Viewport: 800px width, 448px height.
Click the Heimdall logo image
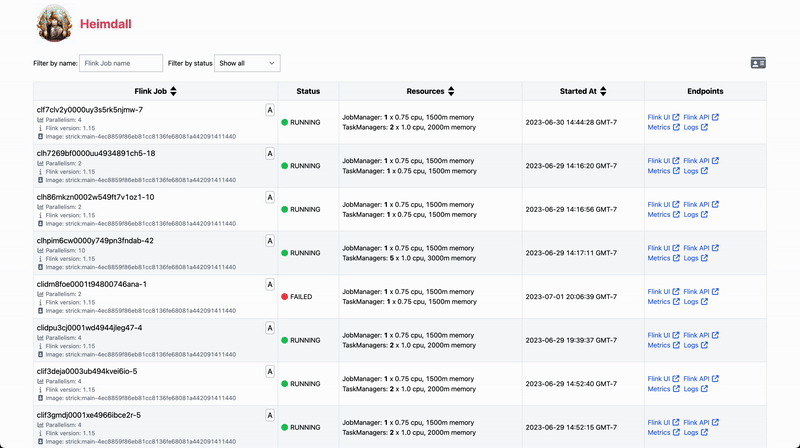54,23
